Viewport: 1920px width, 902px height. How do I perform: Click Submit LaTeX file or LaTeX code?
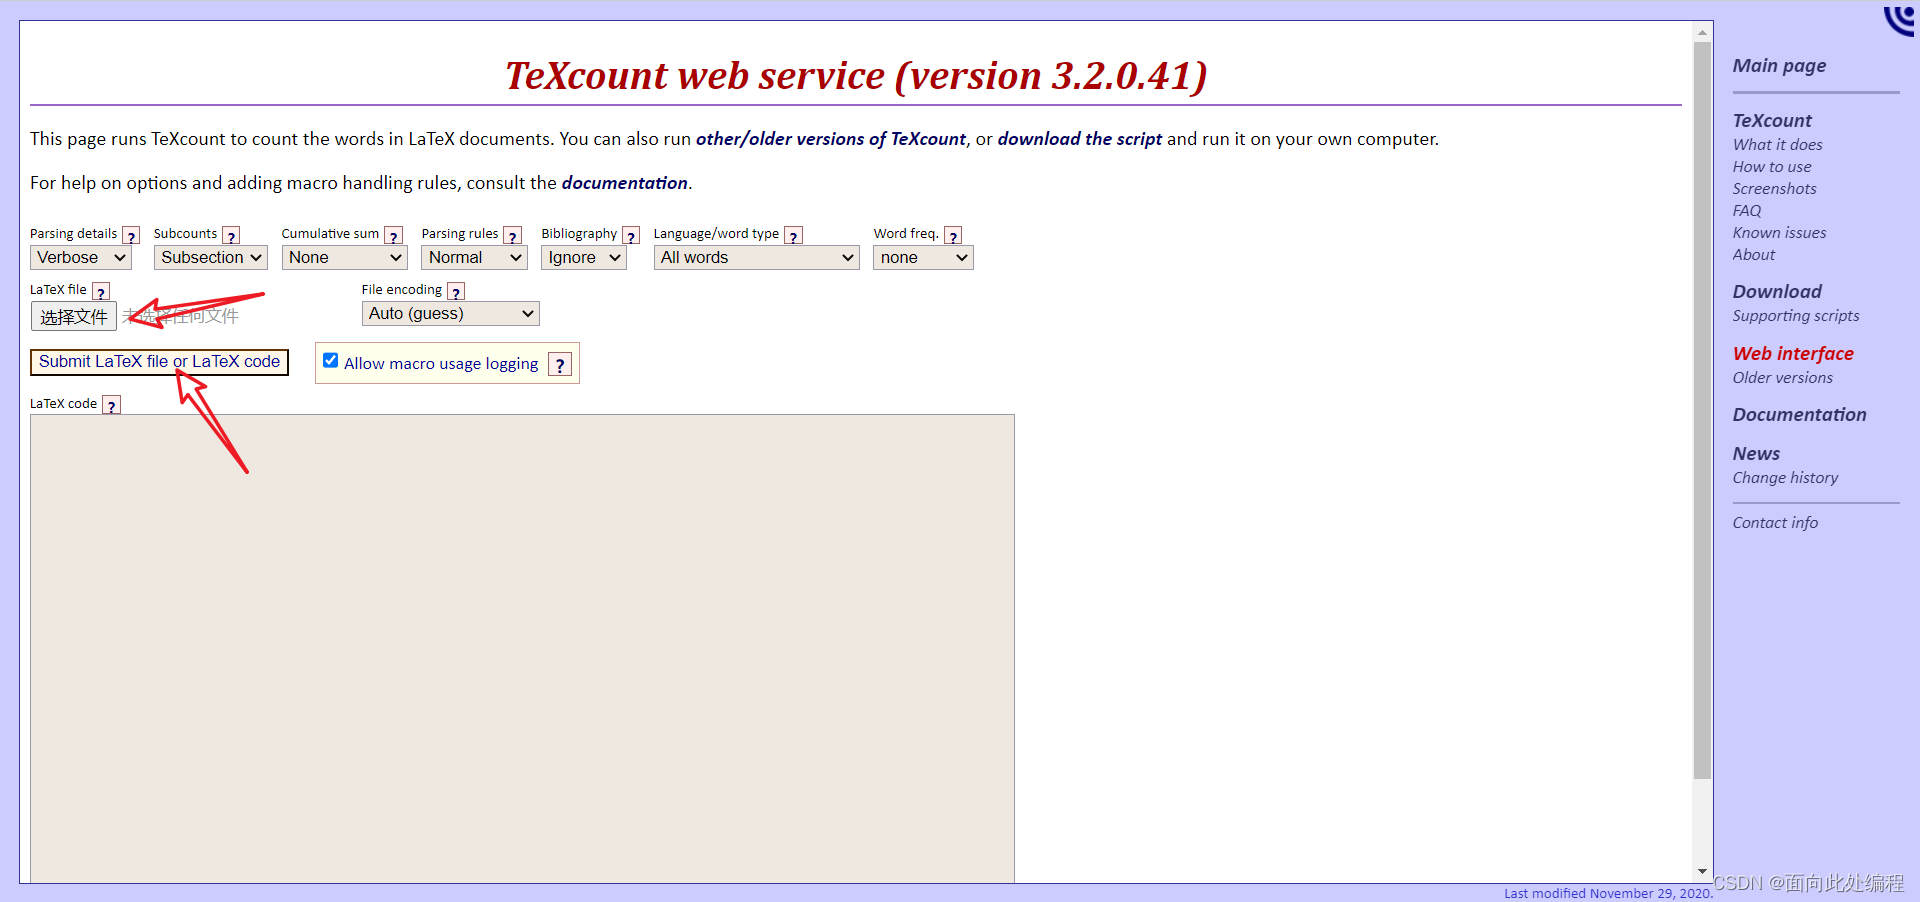[159, 362]
